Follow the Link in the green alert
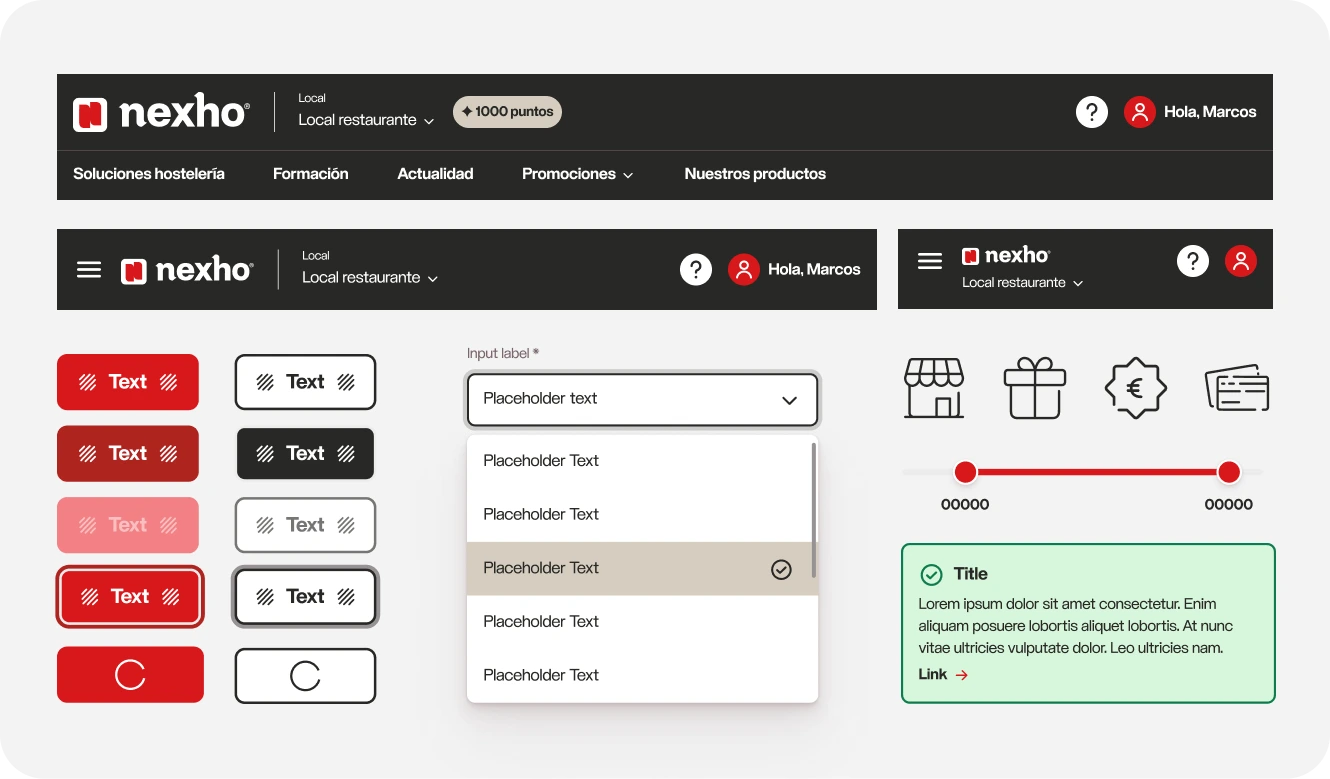Image resolution: width=1330 pixels, height=779 pixels. [943, 675]
